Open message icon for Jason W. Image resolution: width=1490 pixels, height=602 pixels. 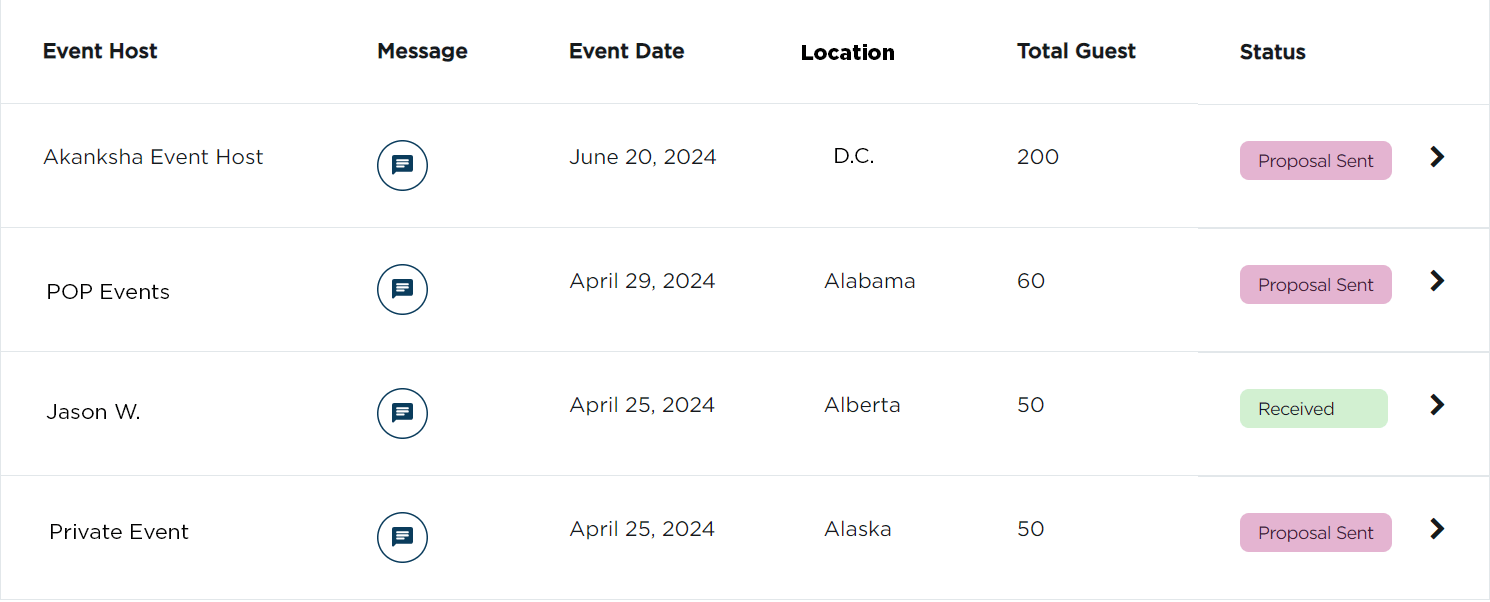(402, 414)
